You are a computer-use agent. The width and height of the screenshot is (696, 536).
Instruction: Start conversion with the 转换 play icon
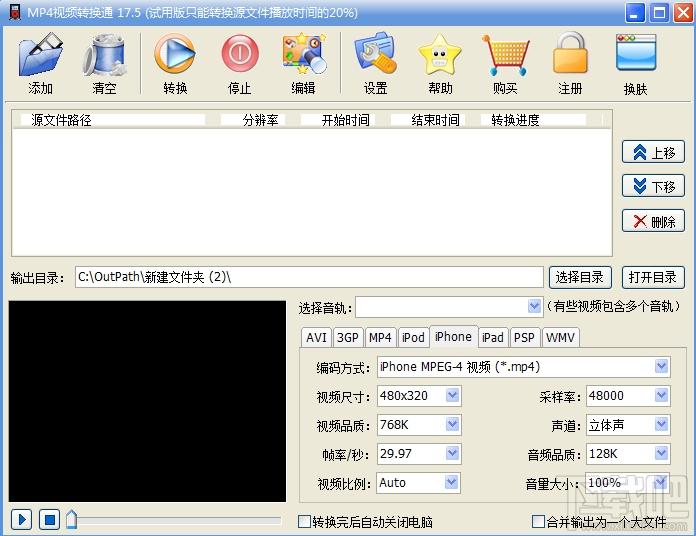[175, 54]
